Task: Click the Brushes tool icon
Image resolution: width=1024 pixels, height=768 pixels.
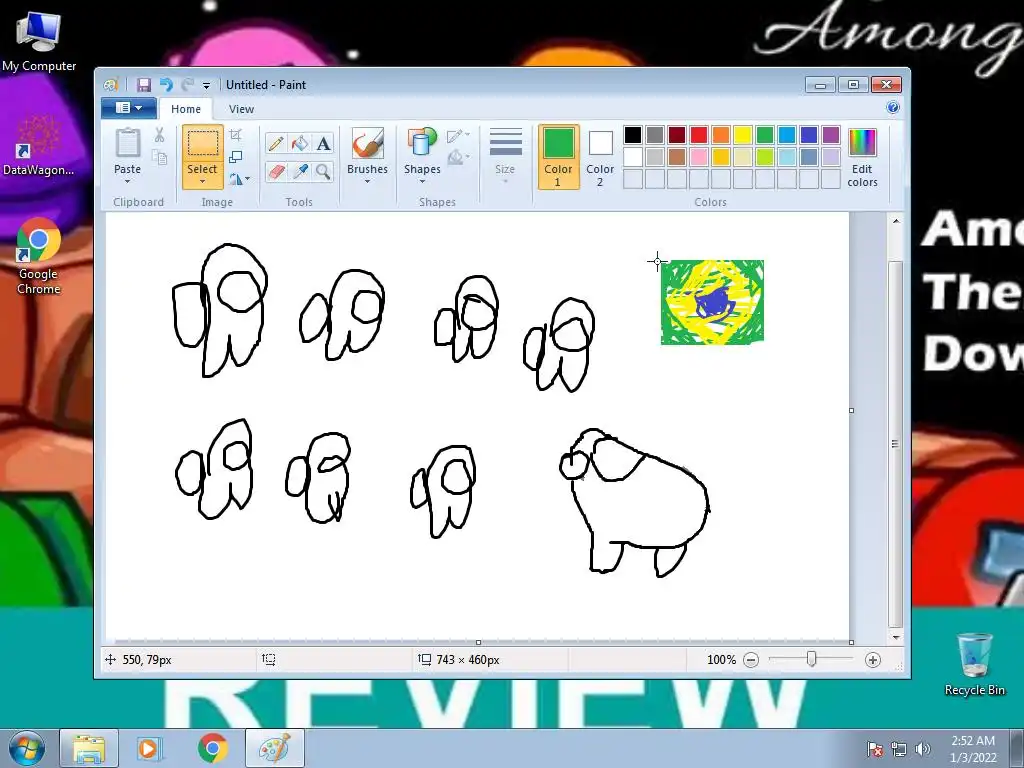Action: 368,143
